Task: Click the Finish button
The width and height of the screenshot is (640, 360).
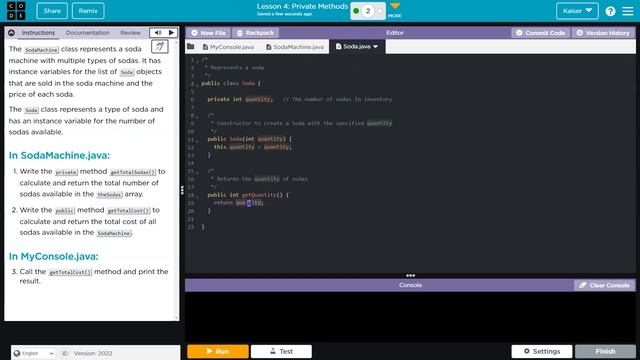Action: 605,351
